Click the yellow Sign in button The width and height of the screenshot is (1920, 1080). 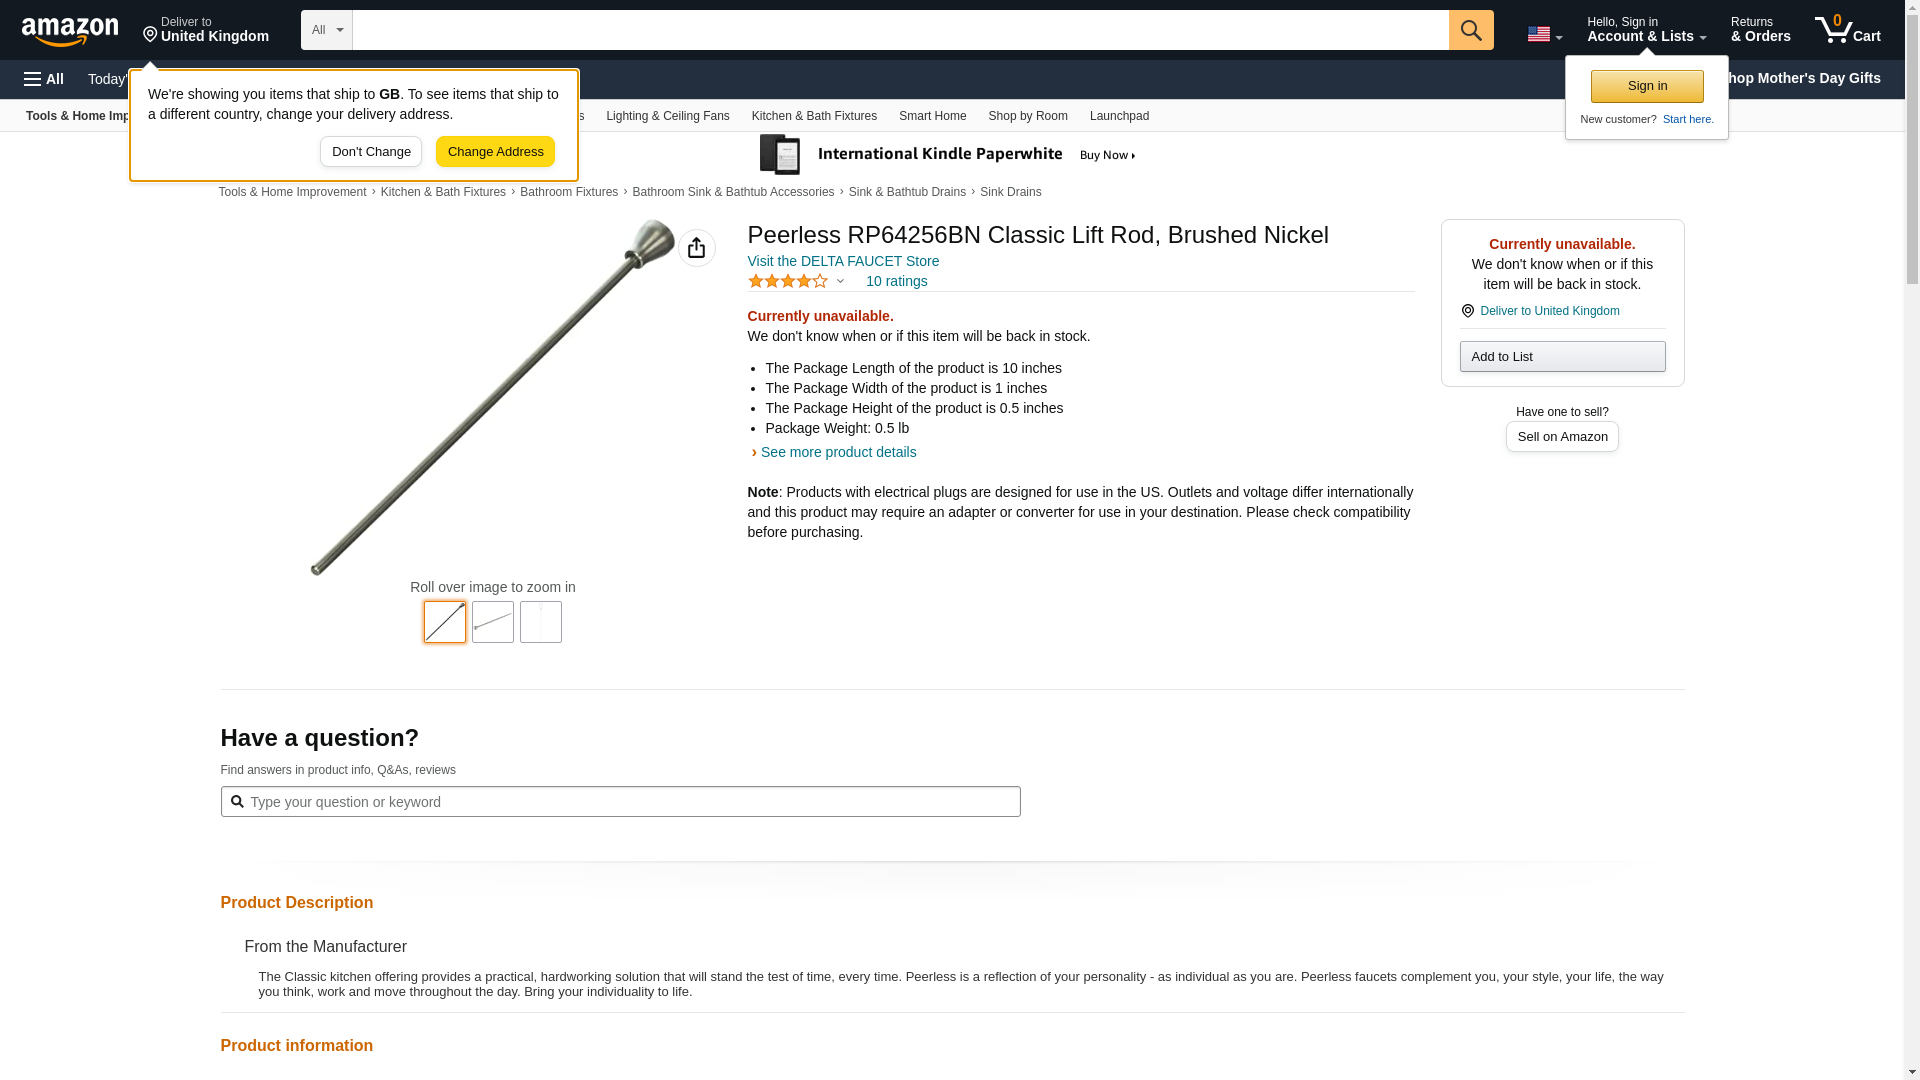pyautogui.click(x=1647, y=86)
